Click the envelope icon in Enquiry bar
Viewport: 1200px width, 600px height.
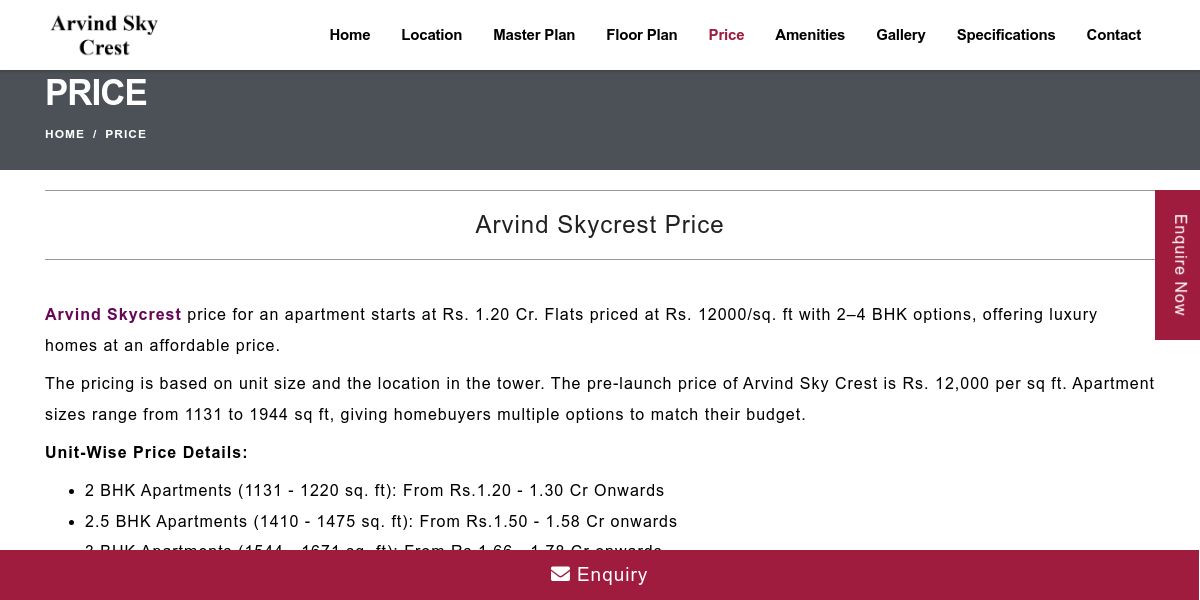click(x=560, y=574)
